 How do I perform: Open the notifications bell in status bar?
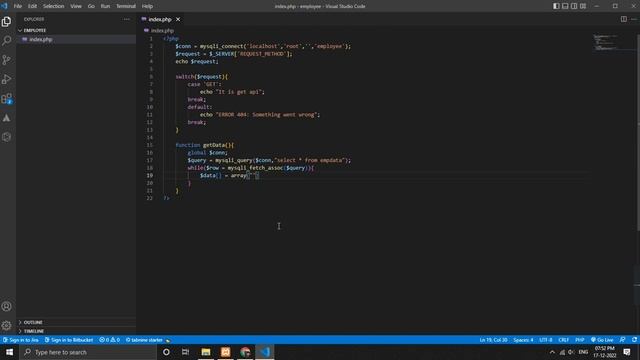coord(634,340)
